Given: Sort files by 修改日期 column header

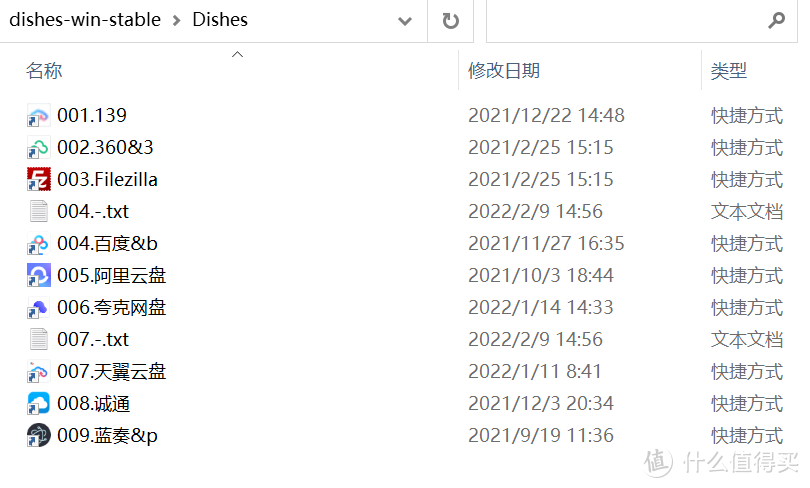Looking at the screenshot, I should click(x=504, y=71).
